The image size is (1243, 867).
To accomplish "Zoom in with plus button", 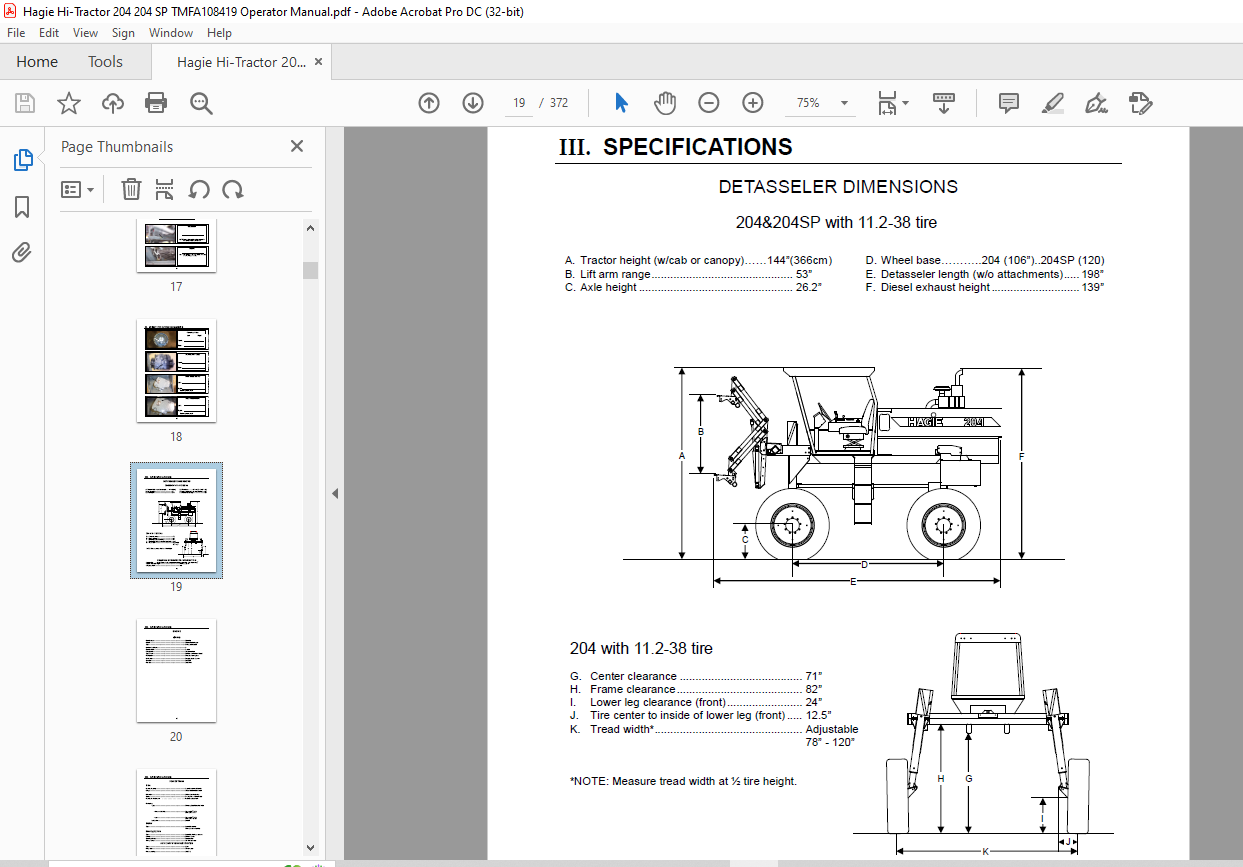I will point(753,103).
